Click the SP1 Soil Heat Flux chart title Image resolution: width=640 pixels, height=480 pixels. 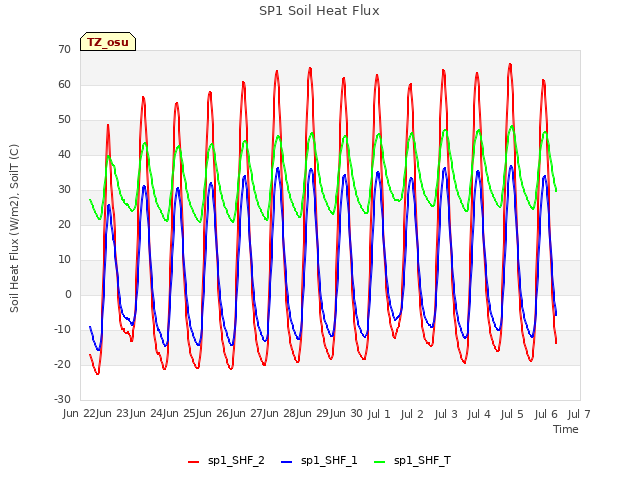pos(319,11)
